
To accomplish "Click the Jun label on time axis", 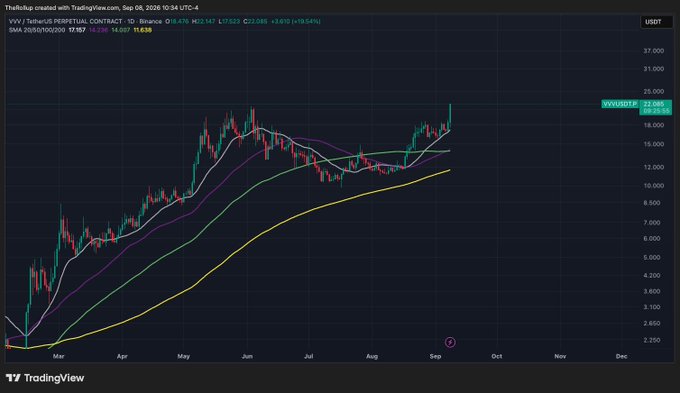I will [247, 356].
